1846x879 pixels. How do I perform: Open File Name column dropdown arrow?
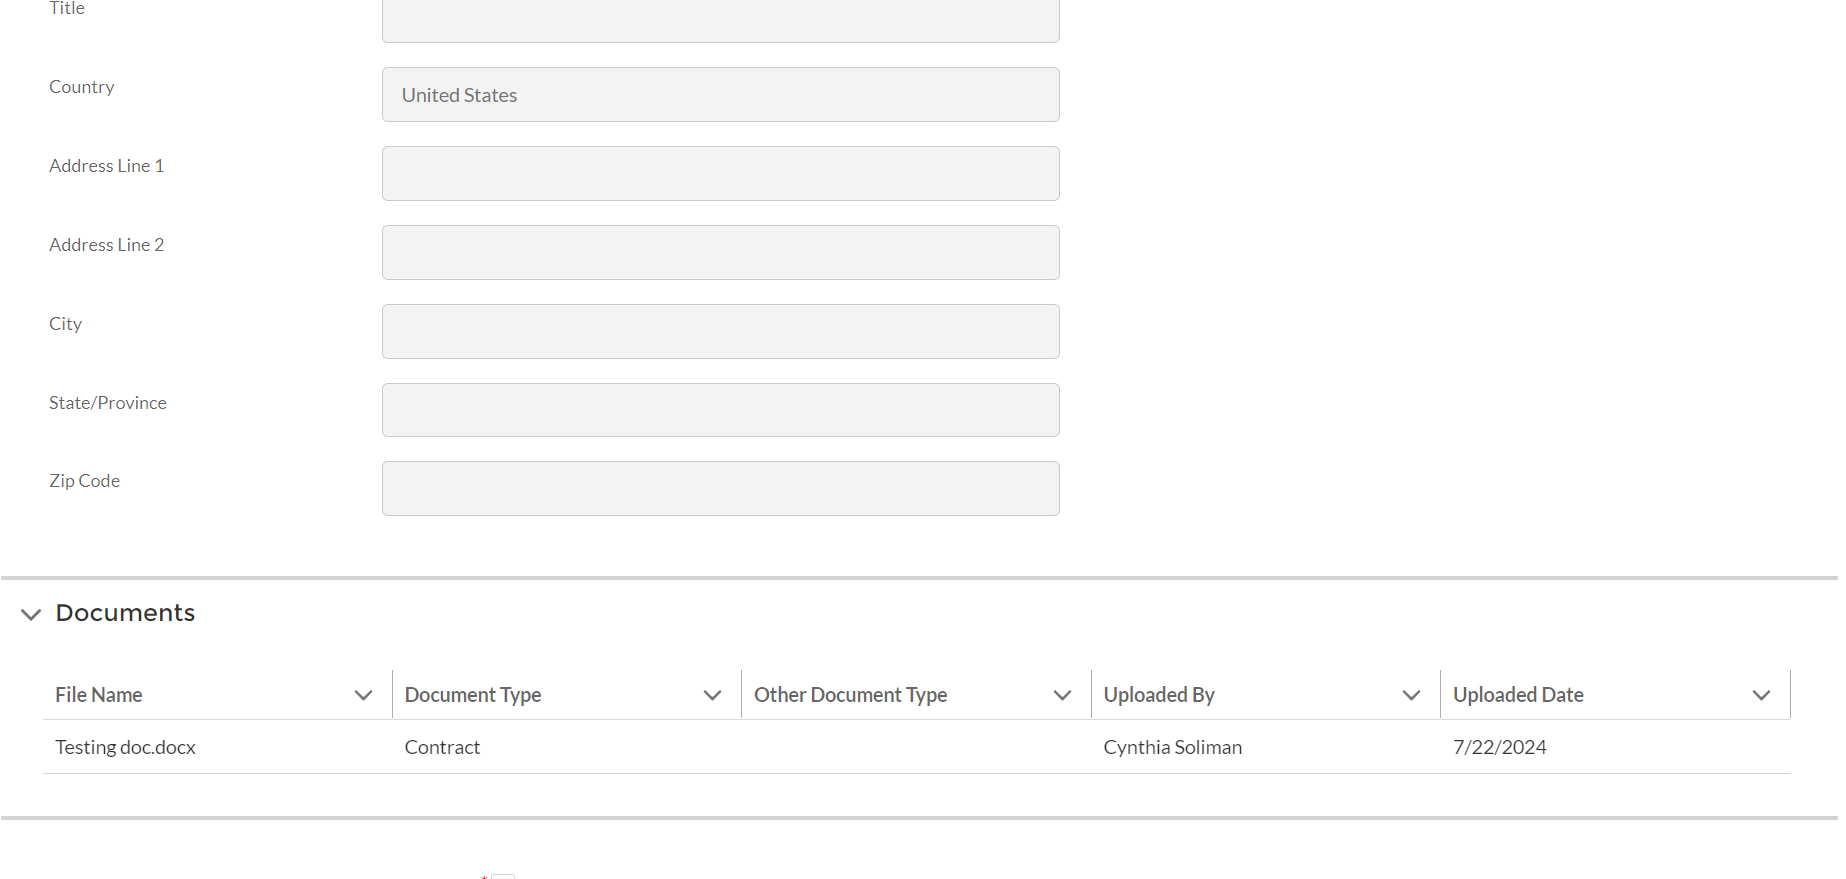[363, 695]
